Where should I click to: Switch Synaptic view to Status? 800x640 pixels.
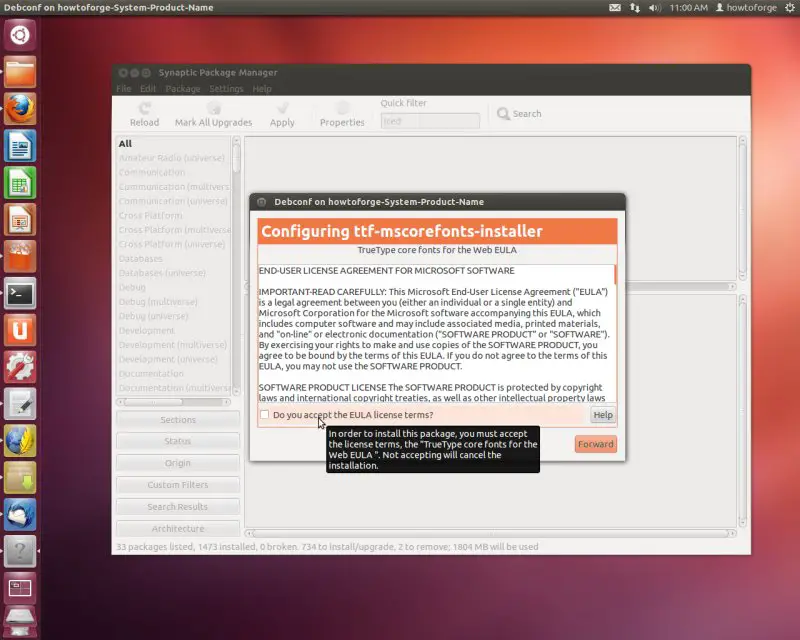tap(178, 441)
